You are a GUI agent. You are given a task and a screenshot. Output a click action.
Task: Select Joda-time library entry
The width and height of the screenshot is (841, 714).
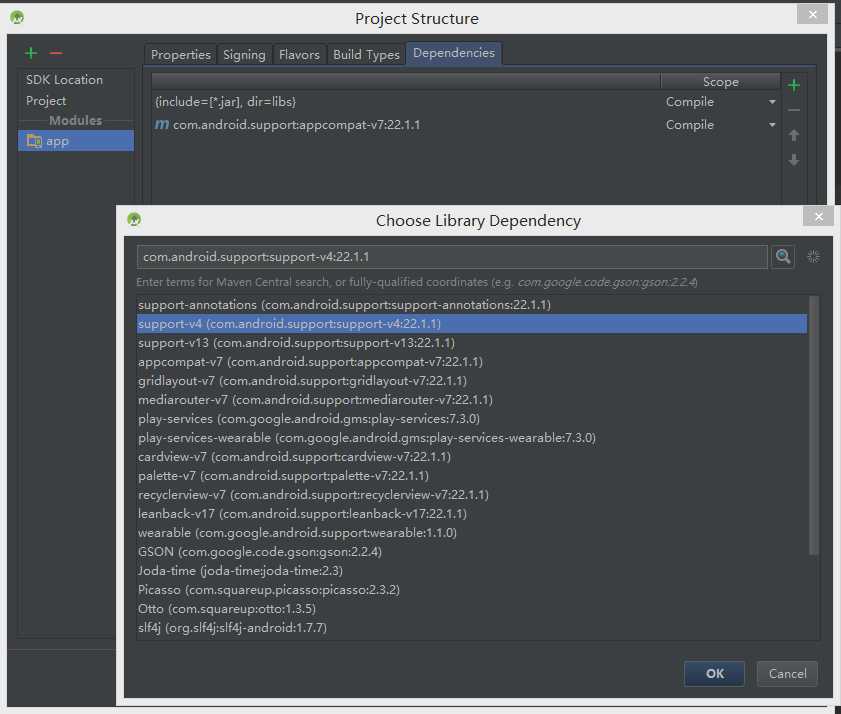(472, 571)
